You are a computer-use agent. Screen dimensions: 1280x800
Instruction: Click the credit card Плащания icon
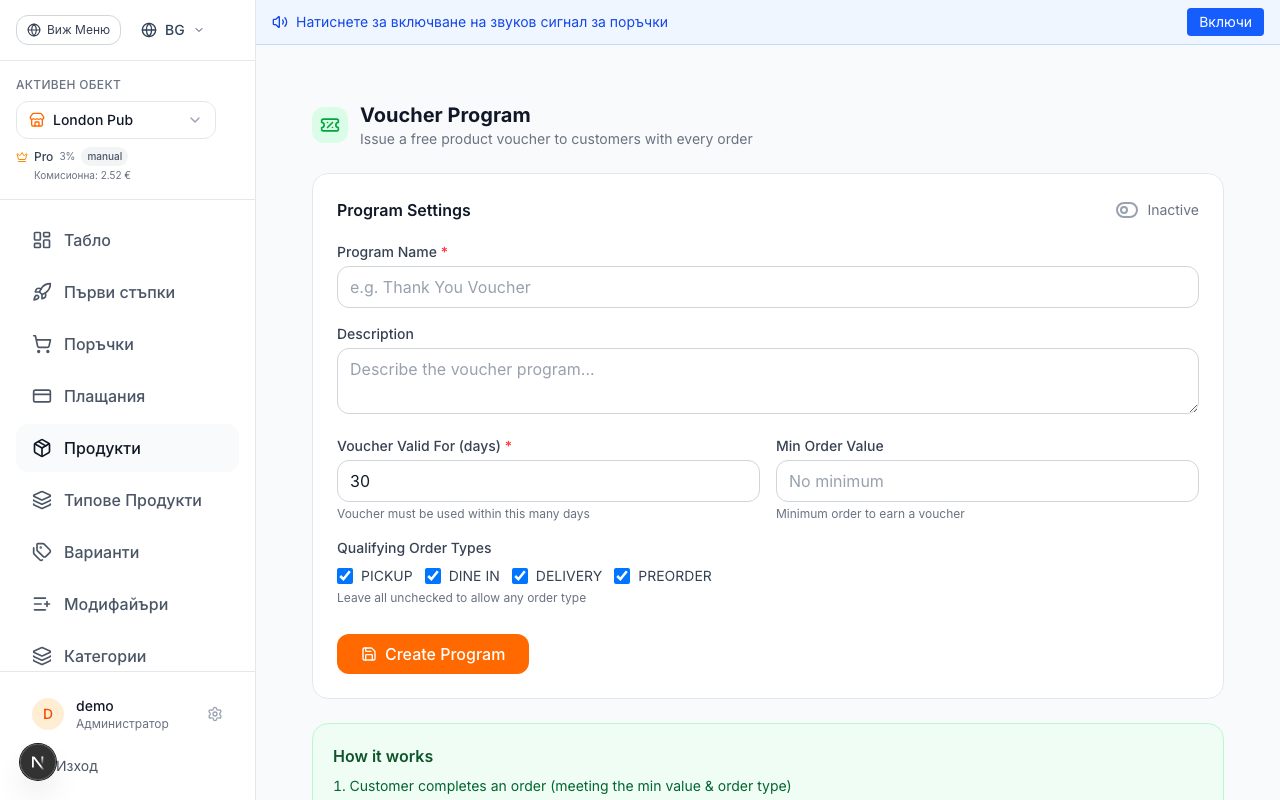tap(42, 396)
